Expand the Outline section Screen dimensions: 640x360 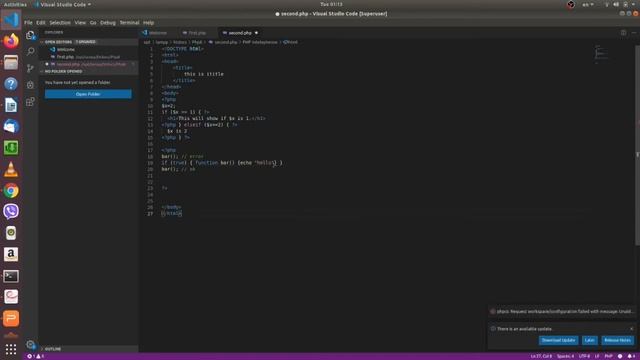89,349
